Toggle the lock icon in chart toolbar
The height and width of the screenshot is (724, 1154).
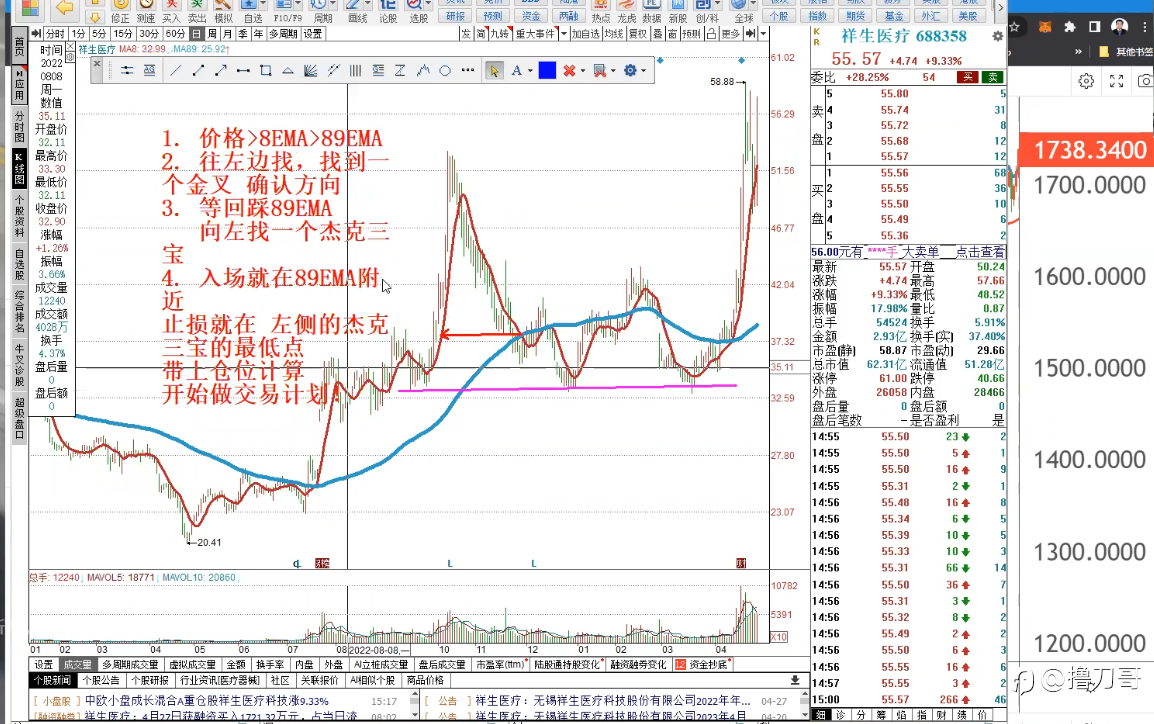[711, 34]
